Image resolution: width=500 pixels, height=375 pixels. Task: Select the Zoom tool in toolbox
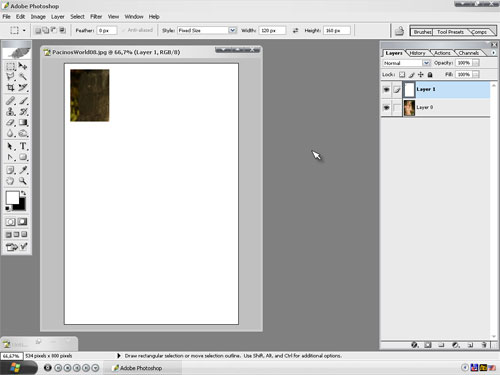pos(23,181)
